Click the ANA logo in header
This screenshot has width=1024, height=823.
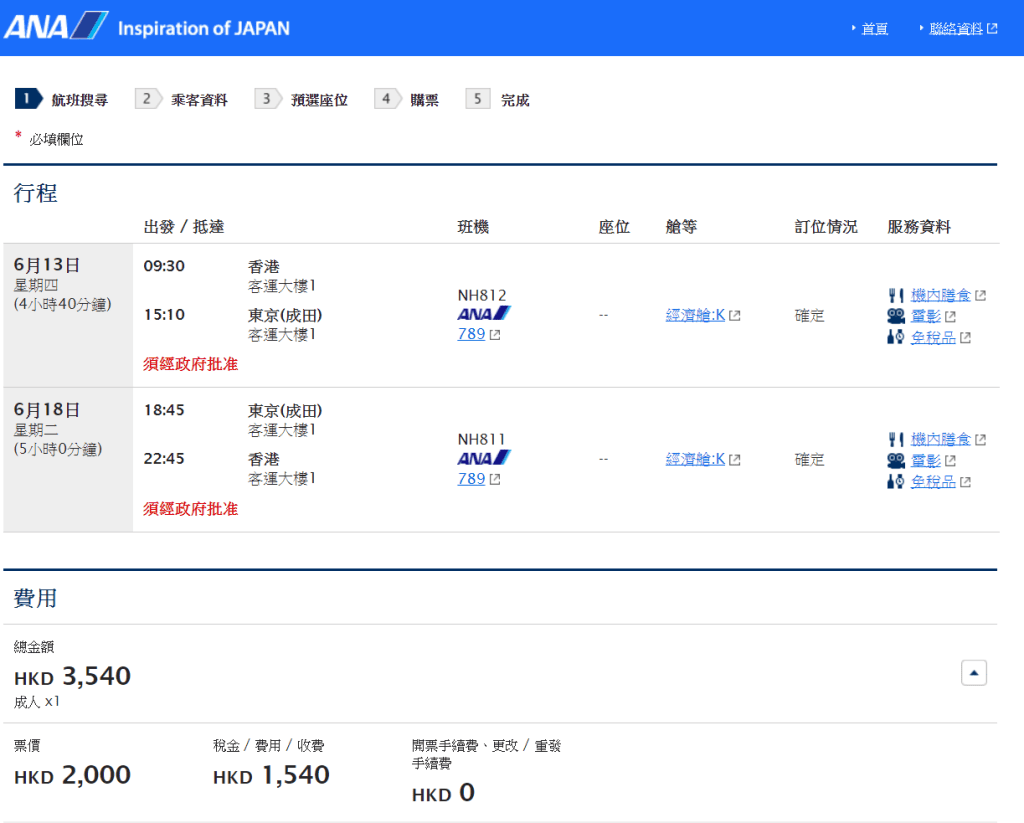click(x=56, y=27)
